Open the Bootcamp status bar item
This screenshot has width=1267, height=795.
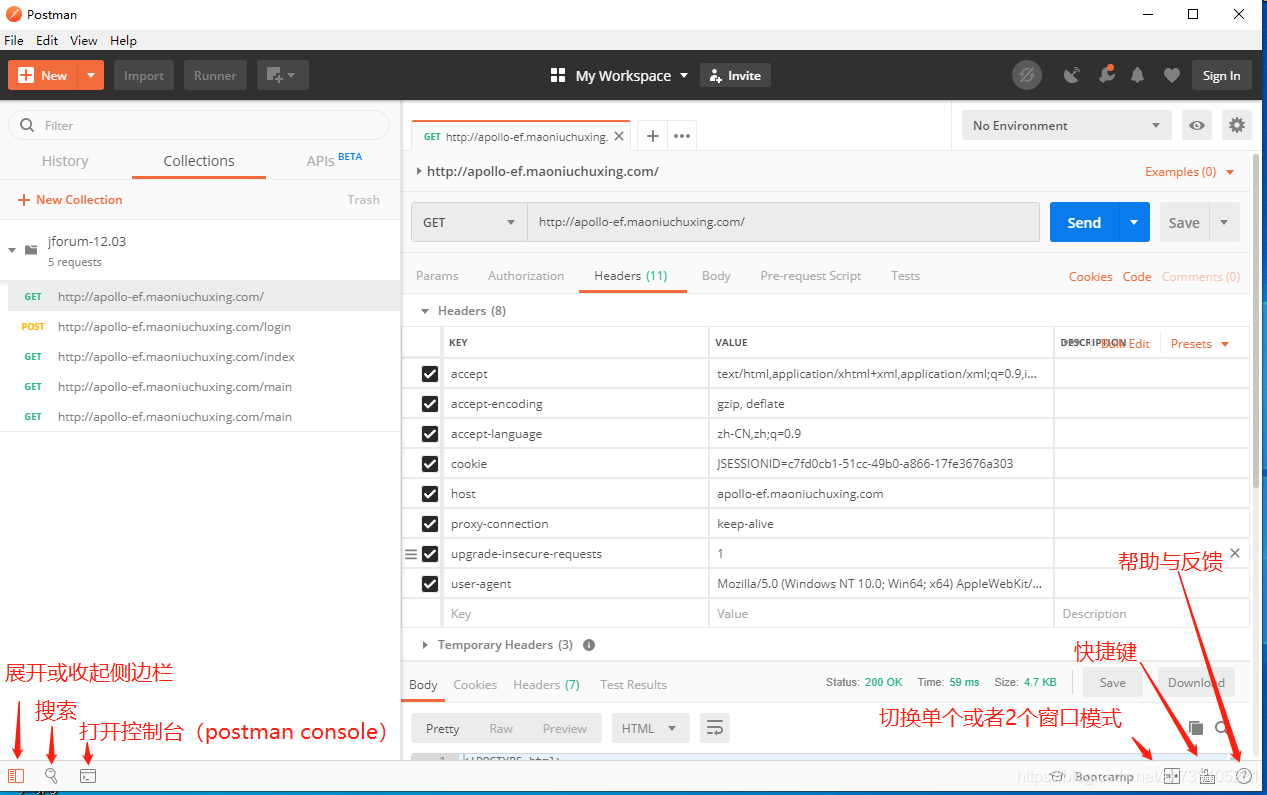click(1092, 776)
